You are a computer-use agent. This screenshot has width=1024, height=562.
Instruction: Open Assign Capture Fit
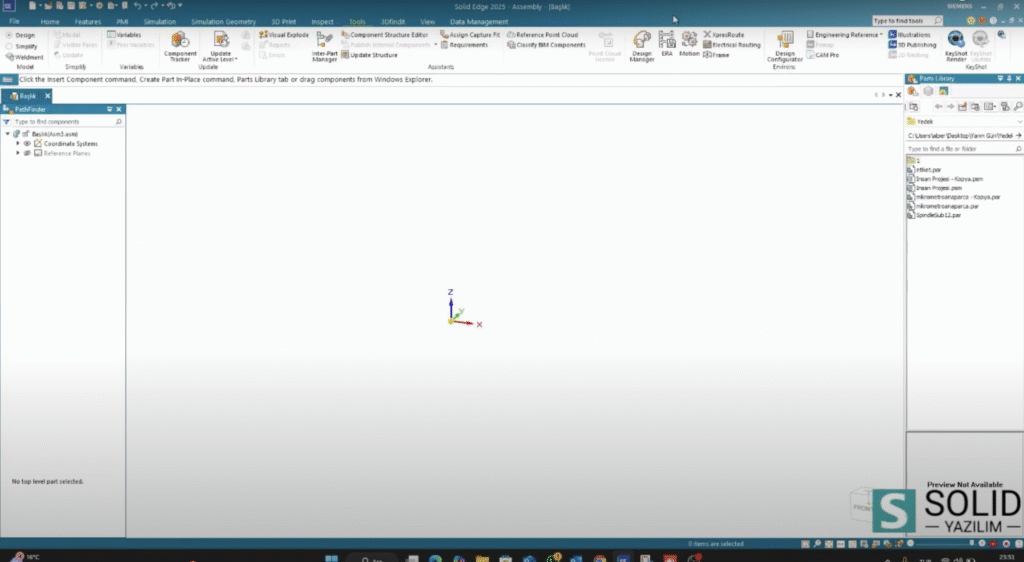[470, 35]
